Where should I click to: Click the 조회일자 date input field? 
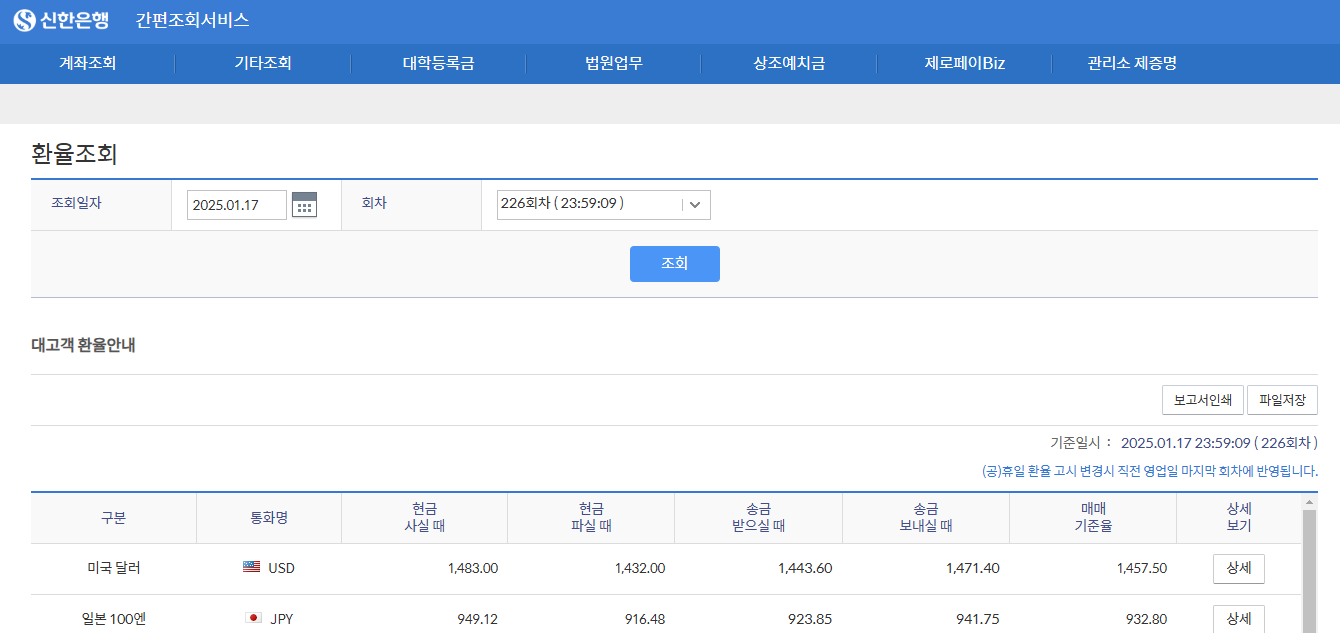click(x=236, y=204)
